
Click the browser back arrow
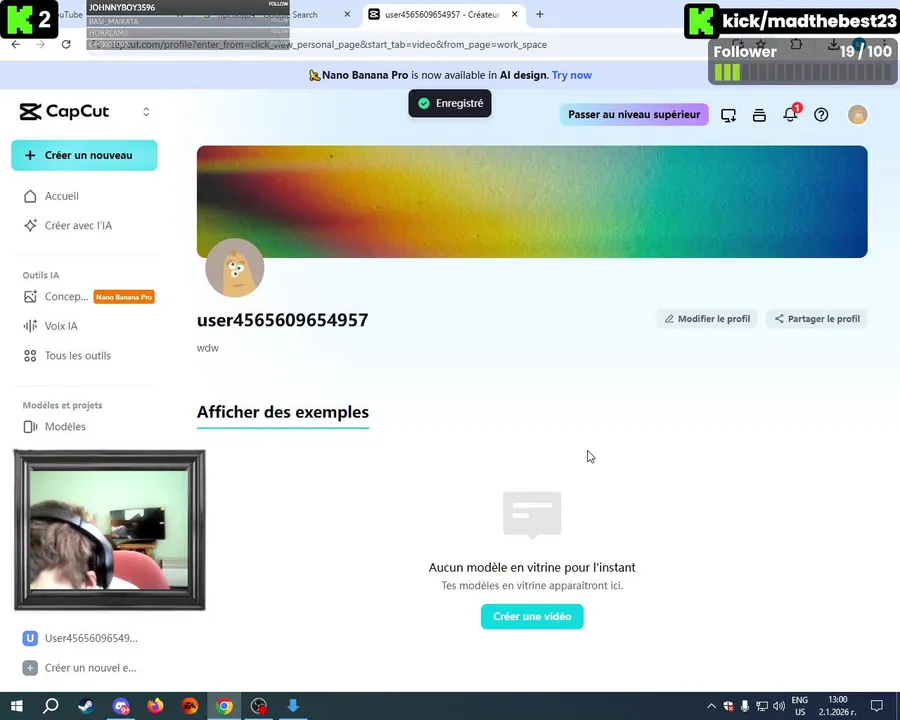coord(15,44)
